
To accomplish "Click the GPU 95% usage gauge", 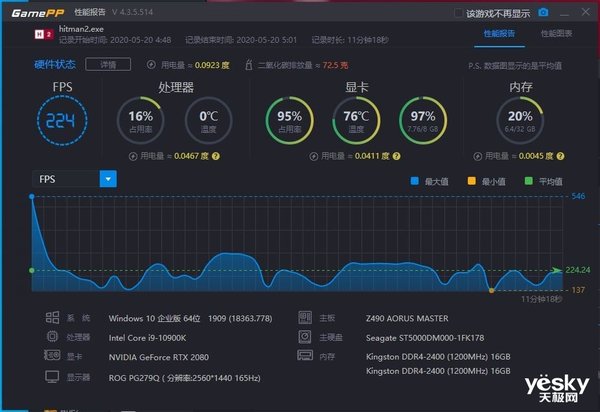I will (290, 121).
